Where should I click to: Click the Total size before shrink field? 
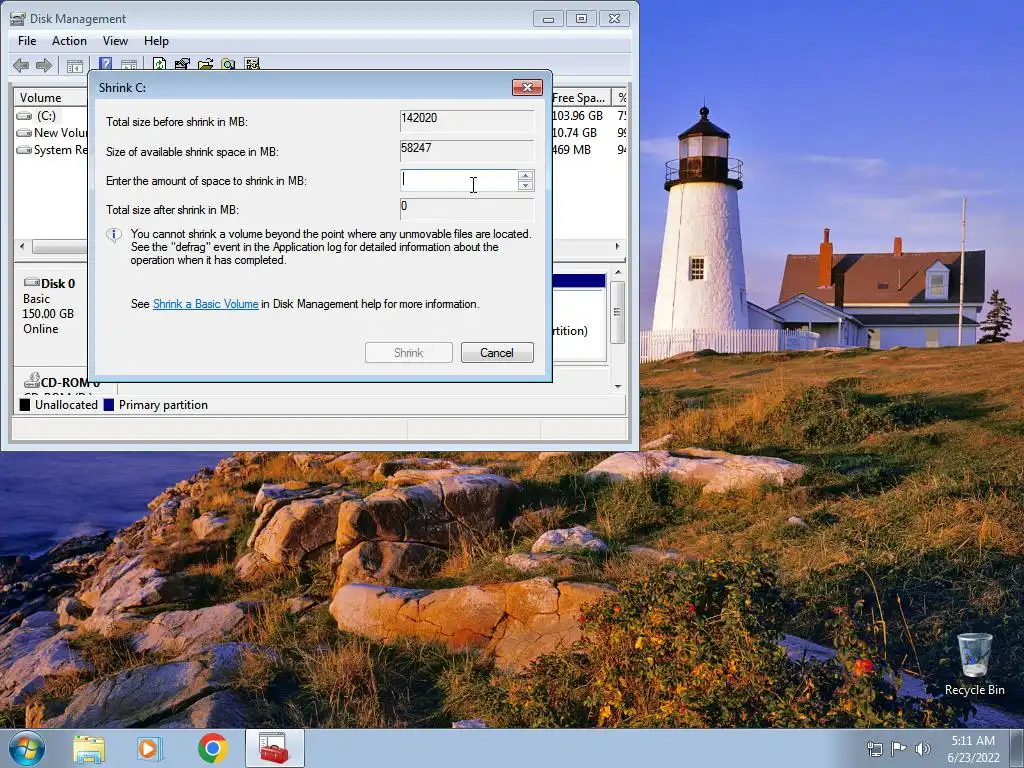click(467, 121)
